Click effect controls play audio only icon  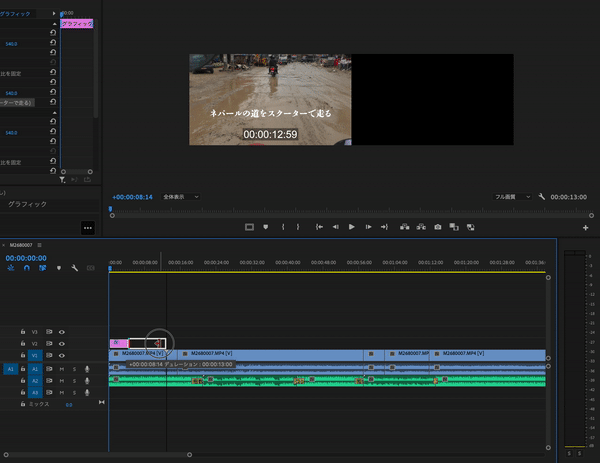tap(74, 180)
